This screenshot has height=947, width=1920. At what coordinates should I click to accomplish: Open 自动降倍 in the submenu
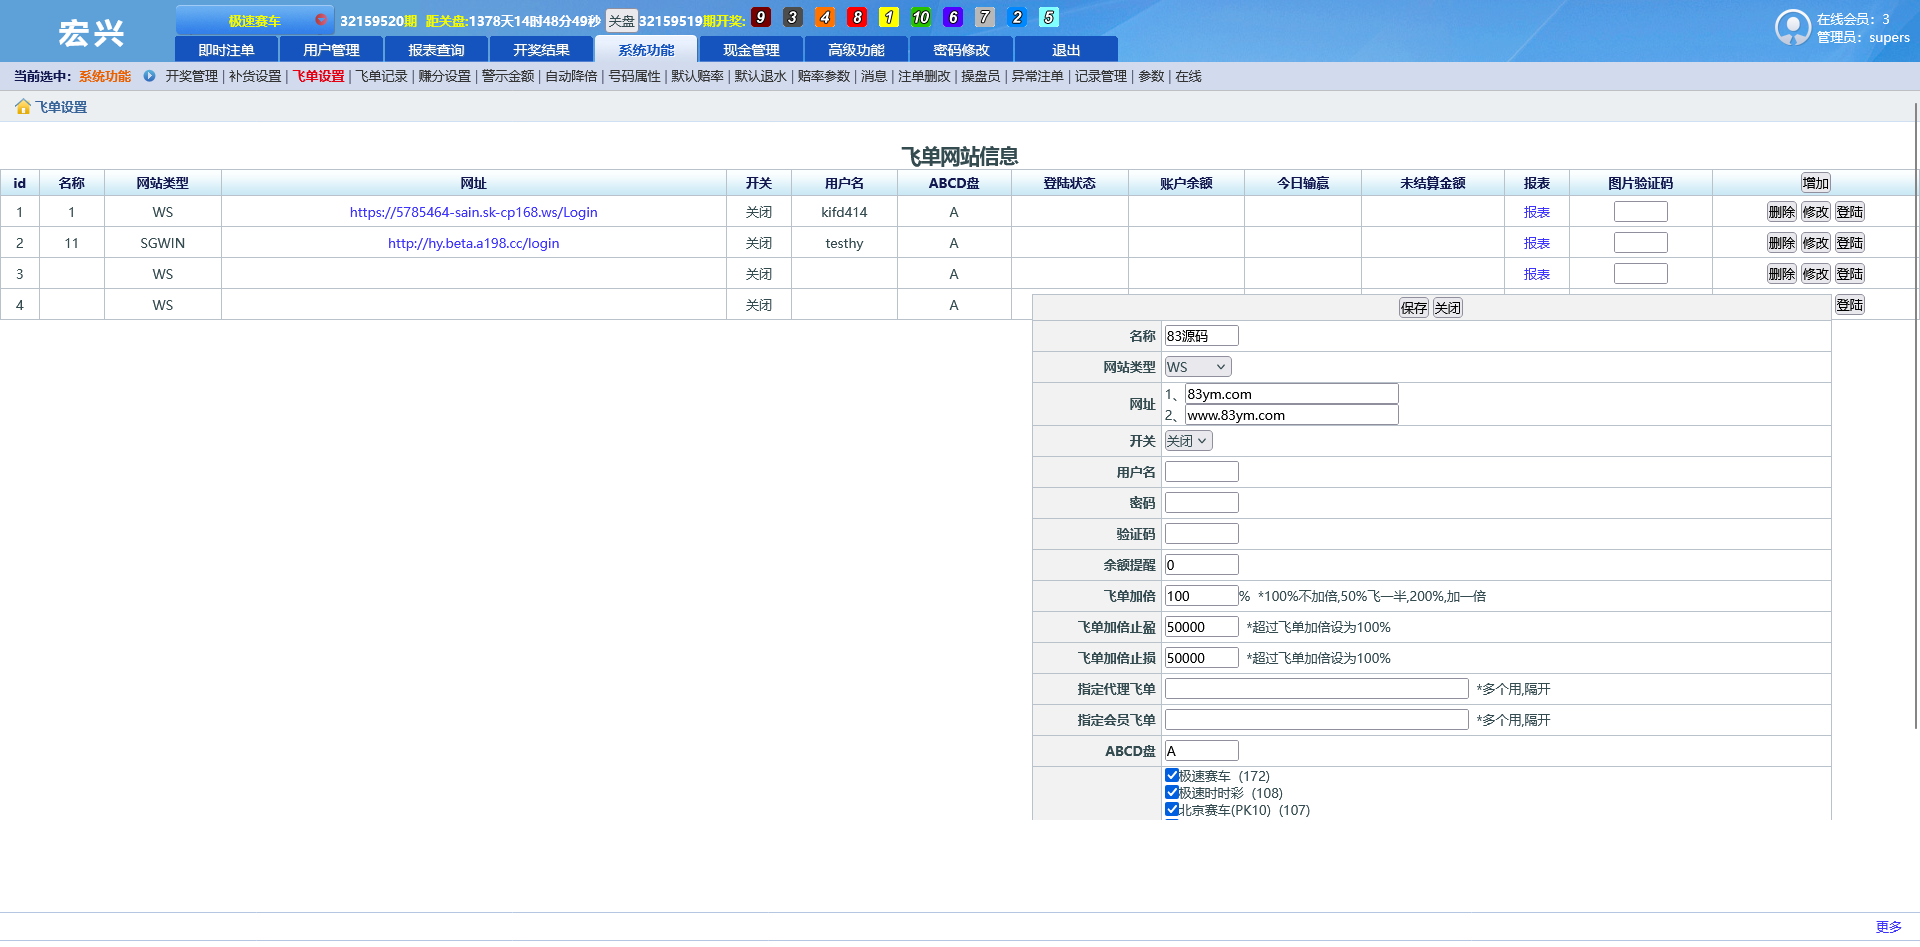coord(571,76)
